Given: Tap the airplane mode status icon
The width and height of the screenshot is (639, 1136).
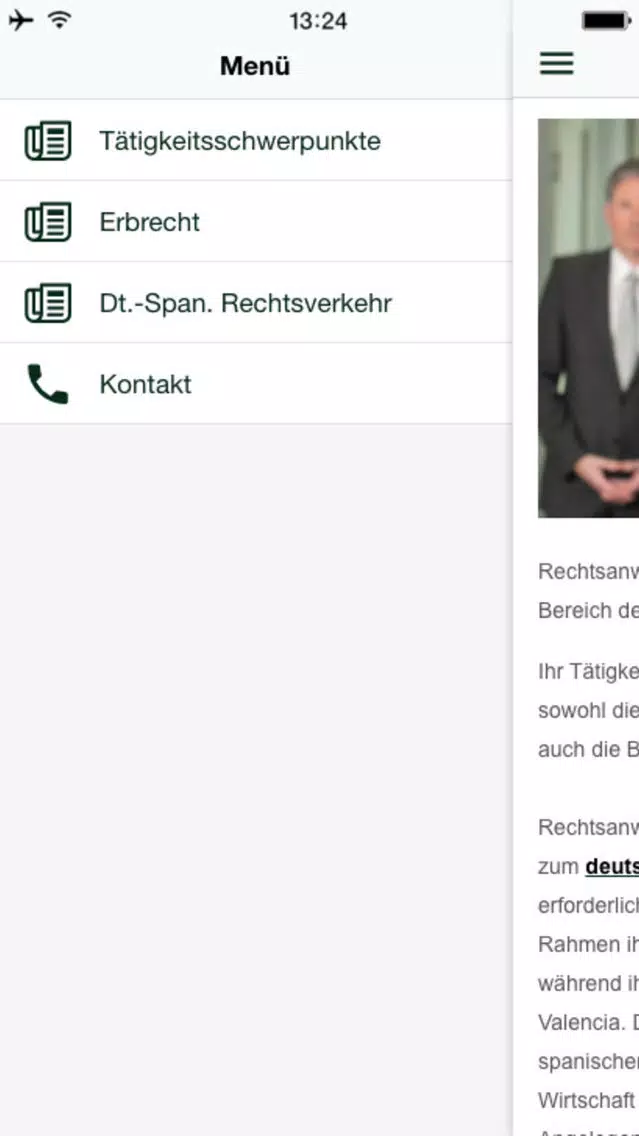Looking at the screenshot, I should pos(21,20).
